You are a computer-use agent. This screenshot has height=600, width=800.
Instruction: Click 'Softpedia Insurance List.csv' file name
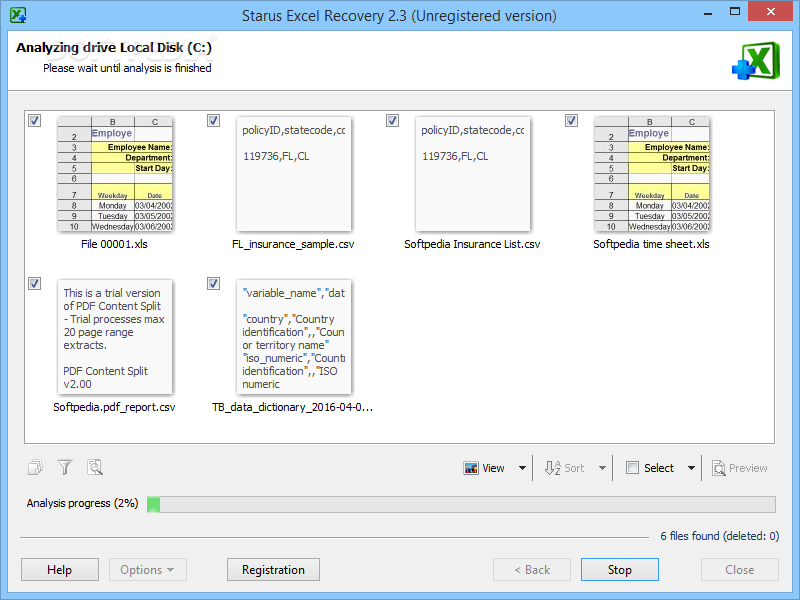472,244
